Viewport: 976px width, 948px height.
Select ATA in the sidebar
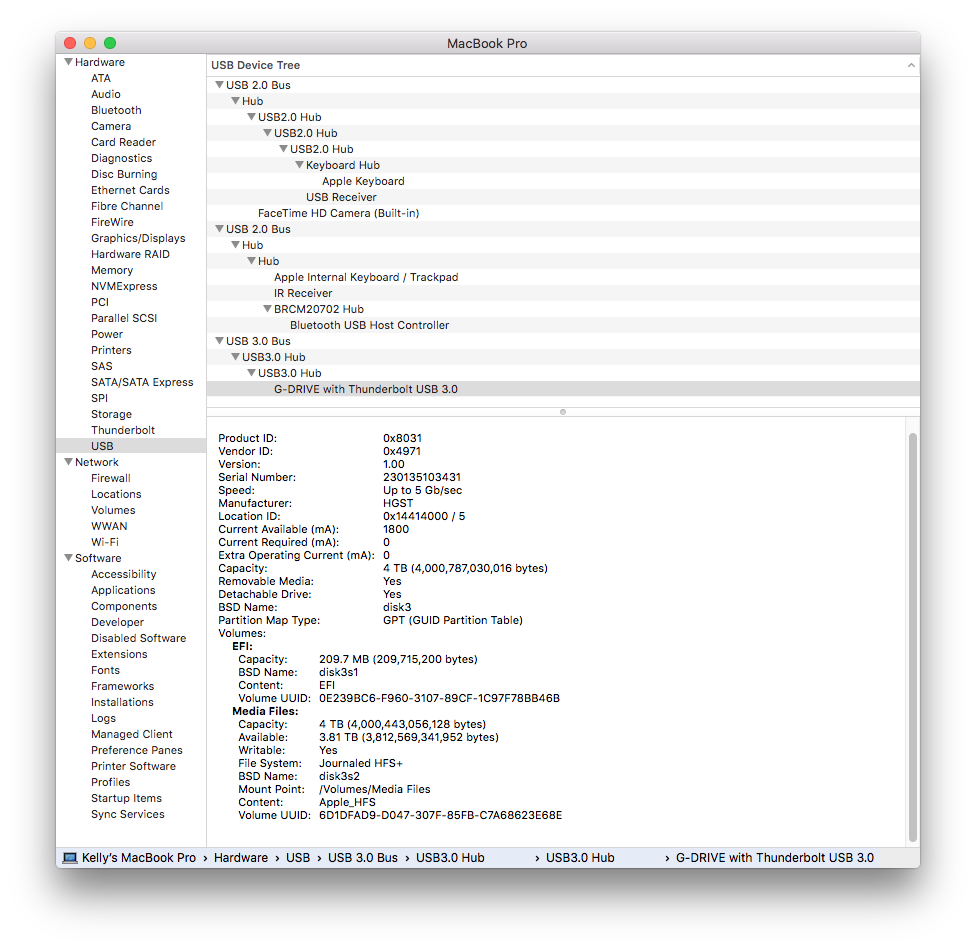[101, 78]
